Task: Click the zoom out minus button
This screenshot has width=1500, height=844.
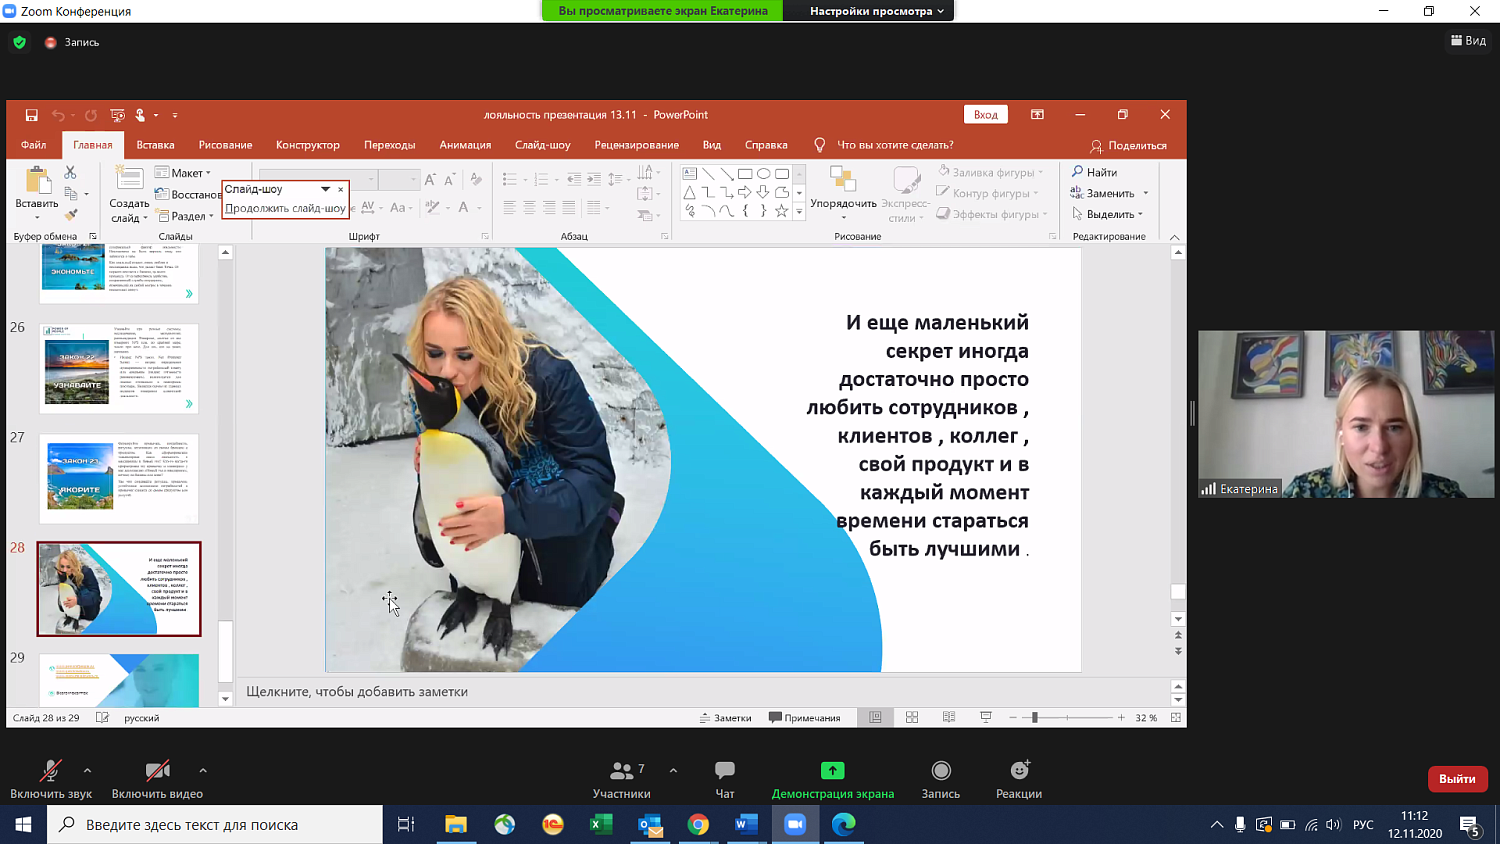Action: (1013, 718)
